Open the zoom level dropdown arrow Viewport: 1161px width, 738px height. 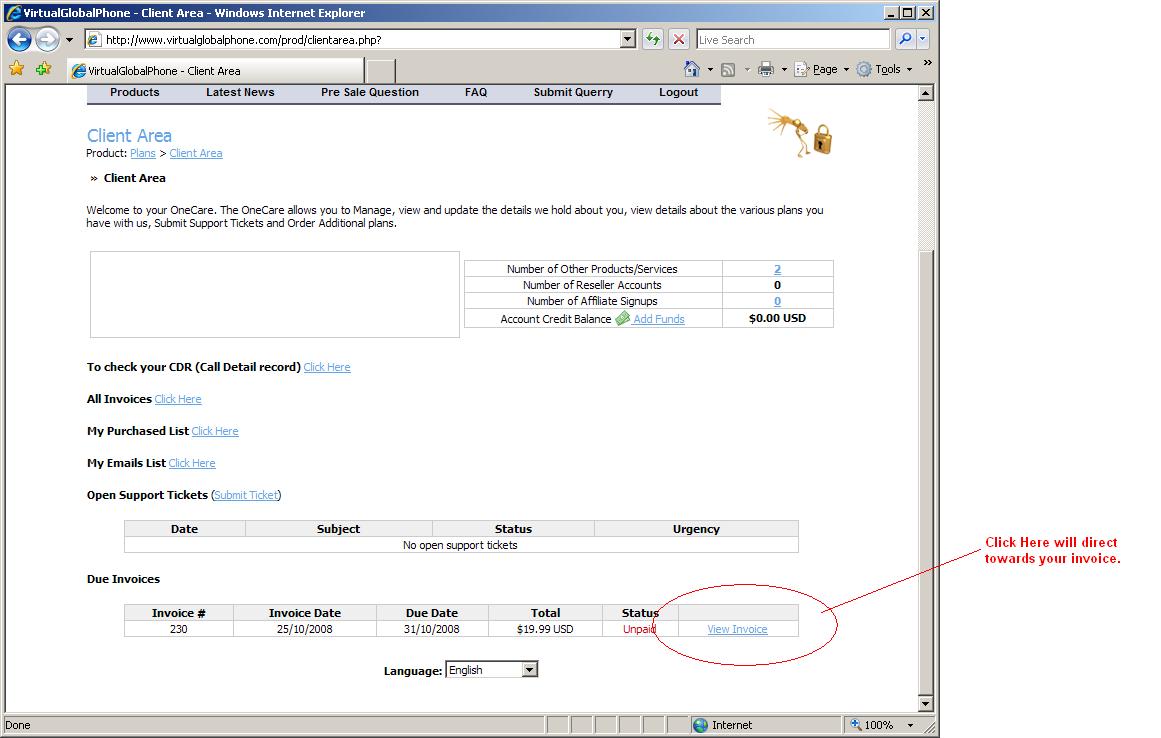point(911,725)
